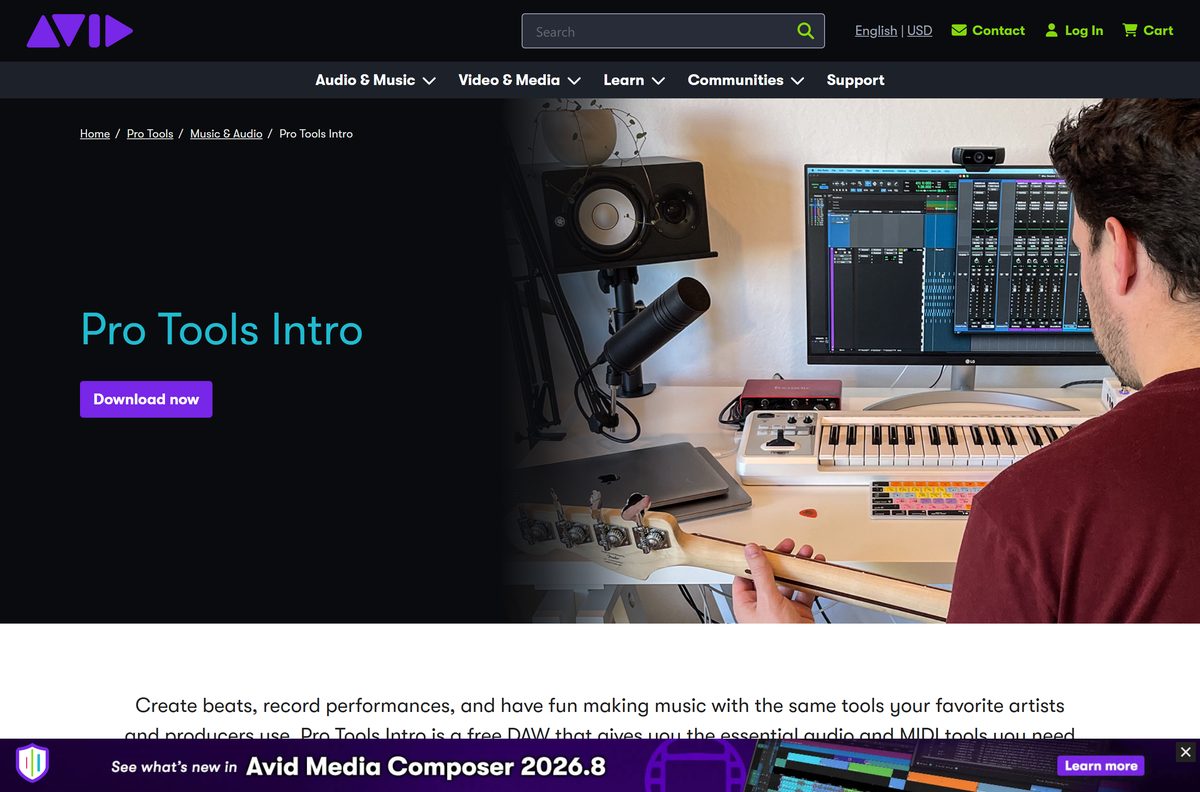Expand the Communities menu
Viewport: 1200px width, 792px height.
(x=746, y=80)
